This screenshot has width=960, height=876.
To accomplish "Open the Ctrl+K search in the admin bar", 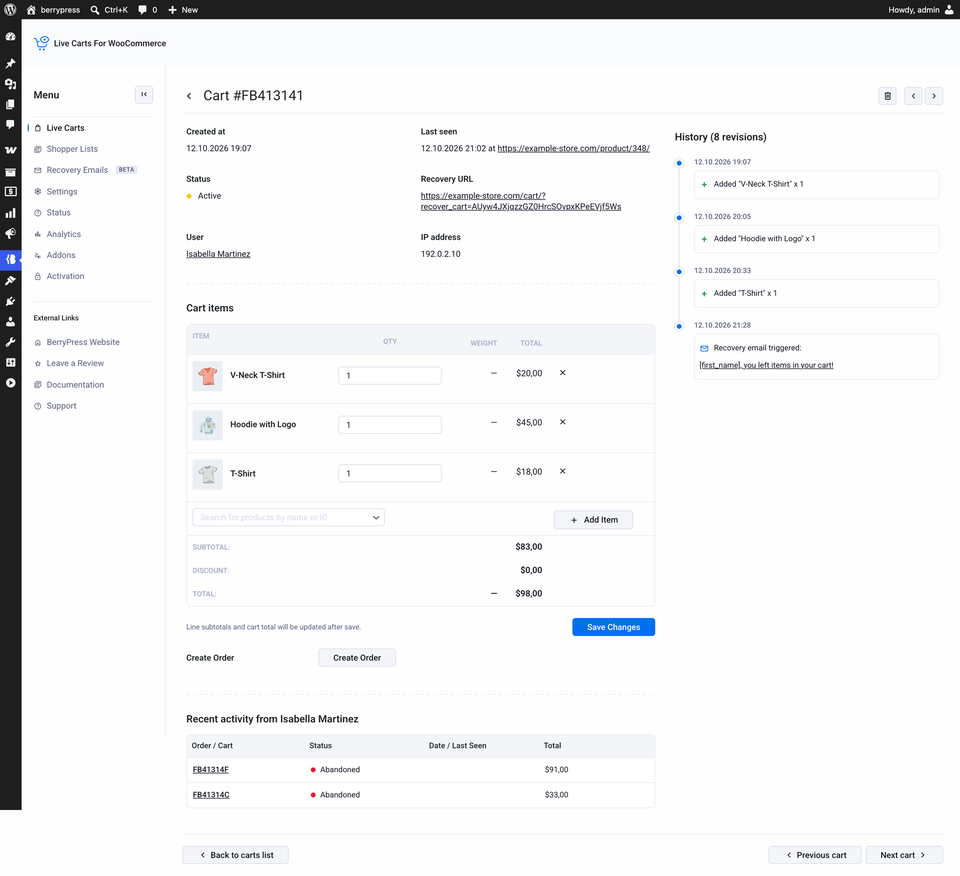I will (x=109, y=10).
